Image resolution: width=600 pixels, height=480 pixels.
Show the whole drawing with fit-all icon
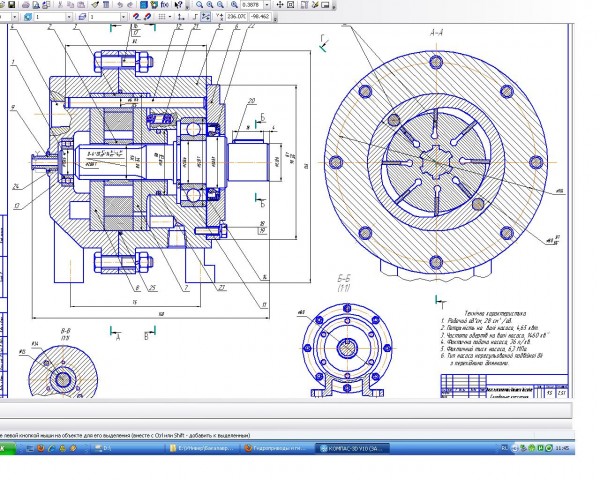[290, 5]
